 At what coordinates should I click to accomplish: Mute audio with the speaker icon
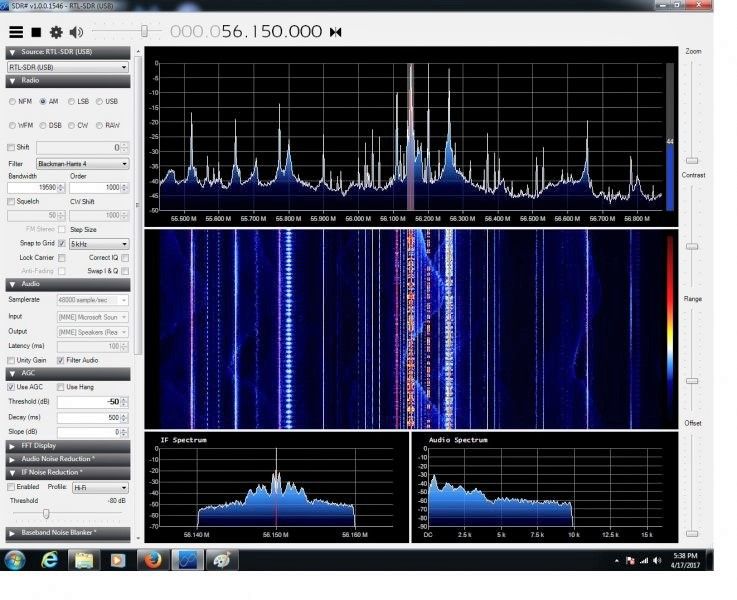click(x=76, y=32)
